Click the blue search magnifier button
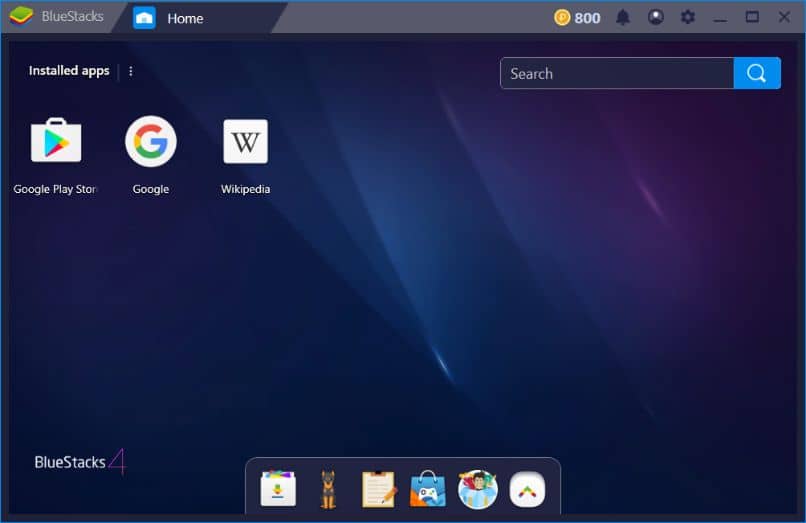Screen dimensions: 806x523 757,73
